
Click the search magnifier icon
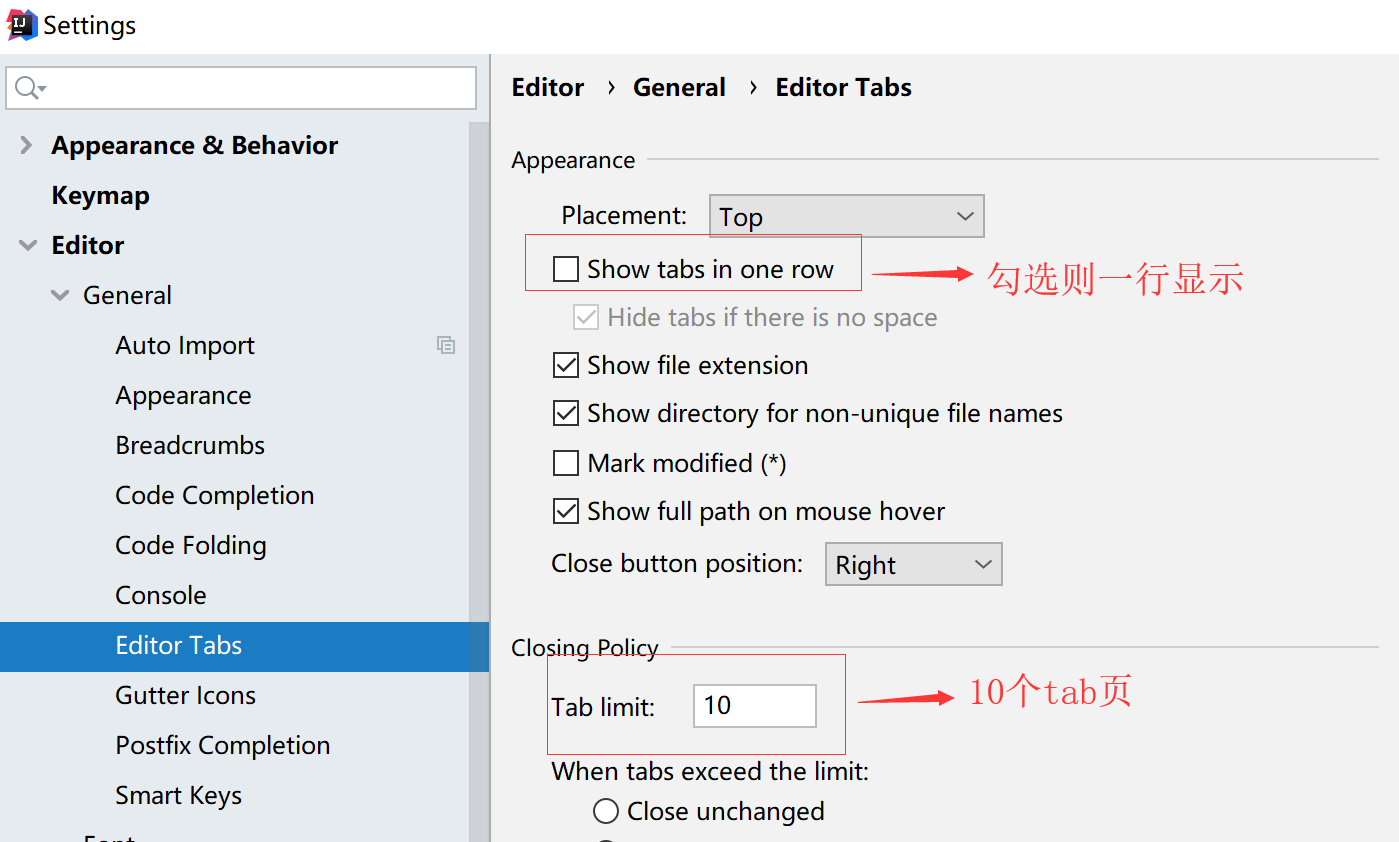31,88
